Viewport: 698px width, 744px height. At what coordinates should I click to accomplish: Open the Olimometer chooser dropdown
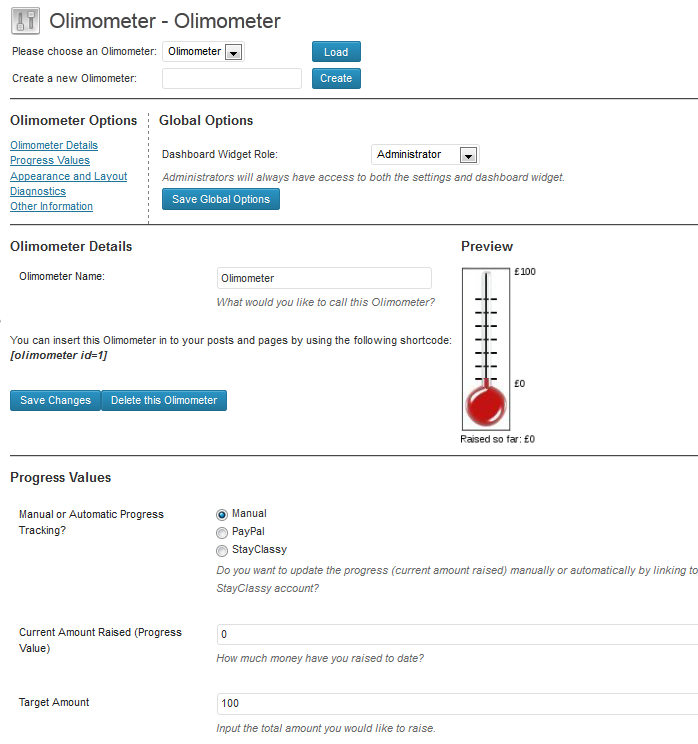204,52
